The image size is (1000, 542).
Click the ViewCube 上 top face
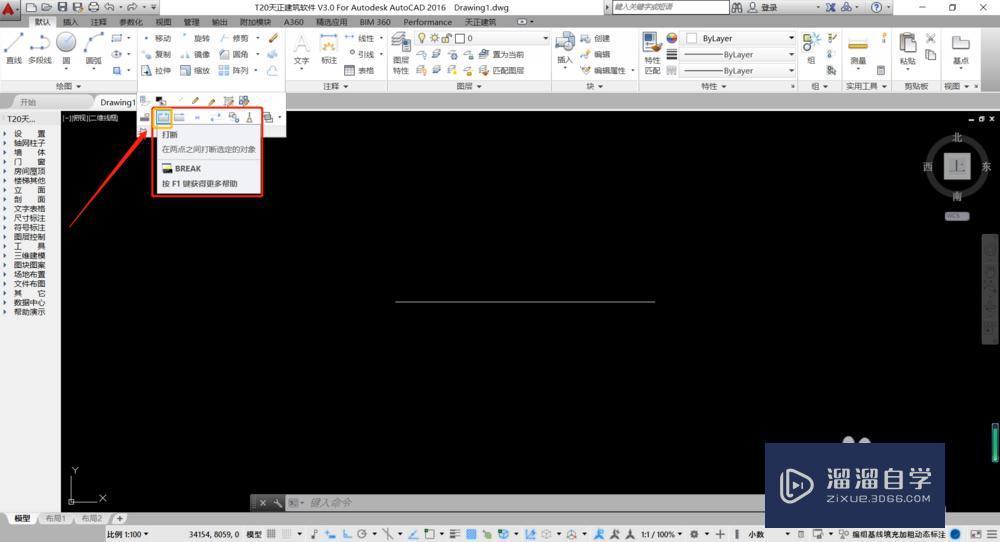[957, 166]
